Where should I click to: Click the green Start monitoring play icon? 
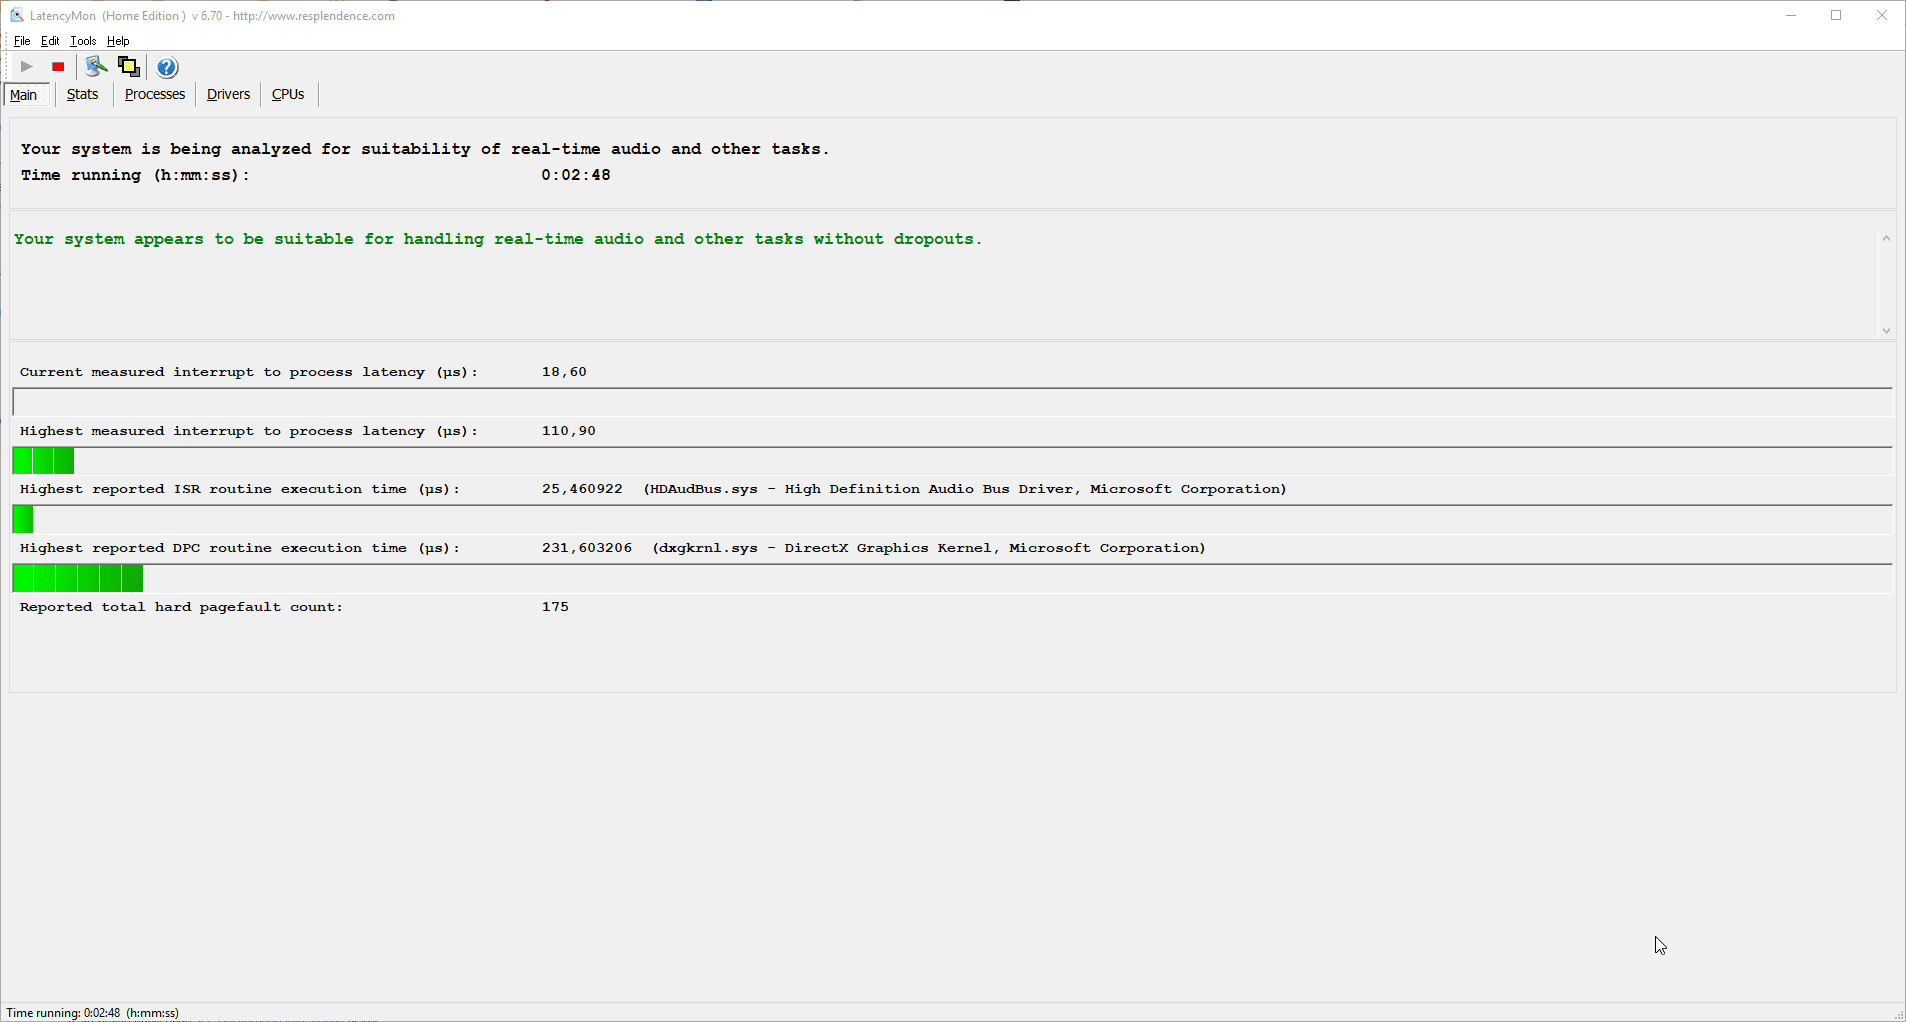click(x=27, y=67)
